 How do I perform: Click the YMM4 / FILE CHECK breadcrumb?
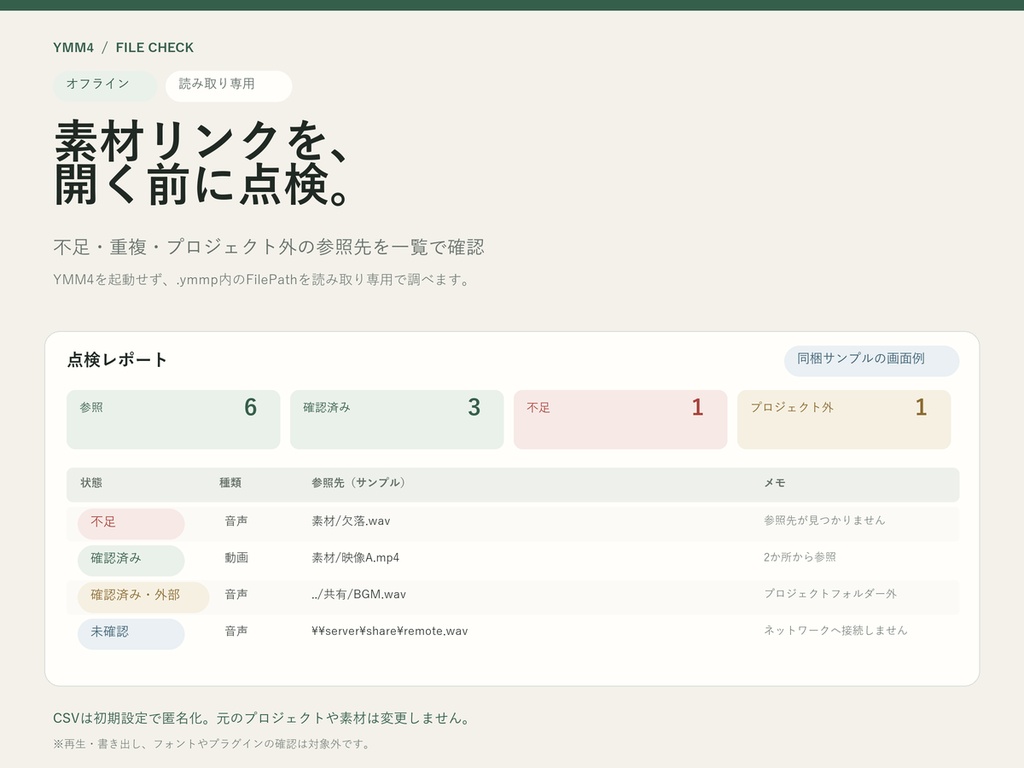click(123, 48)
